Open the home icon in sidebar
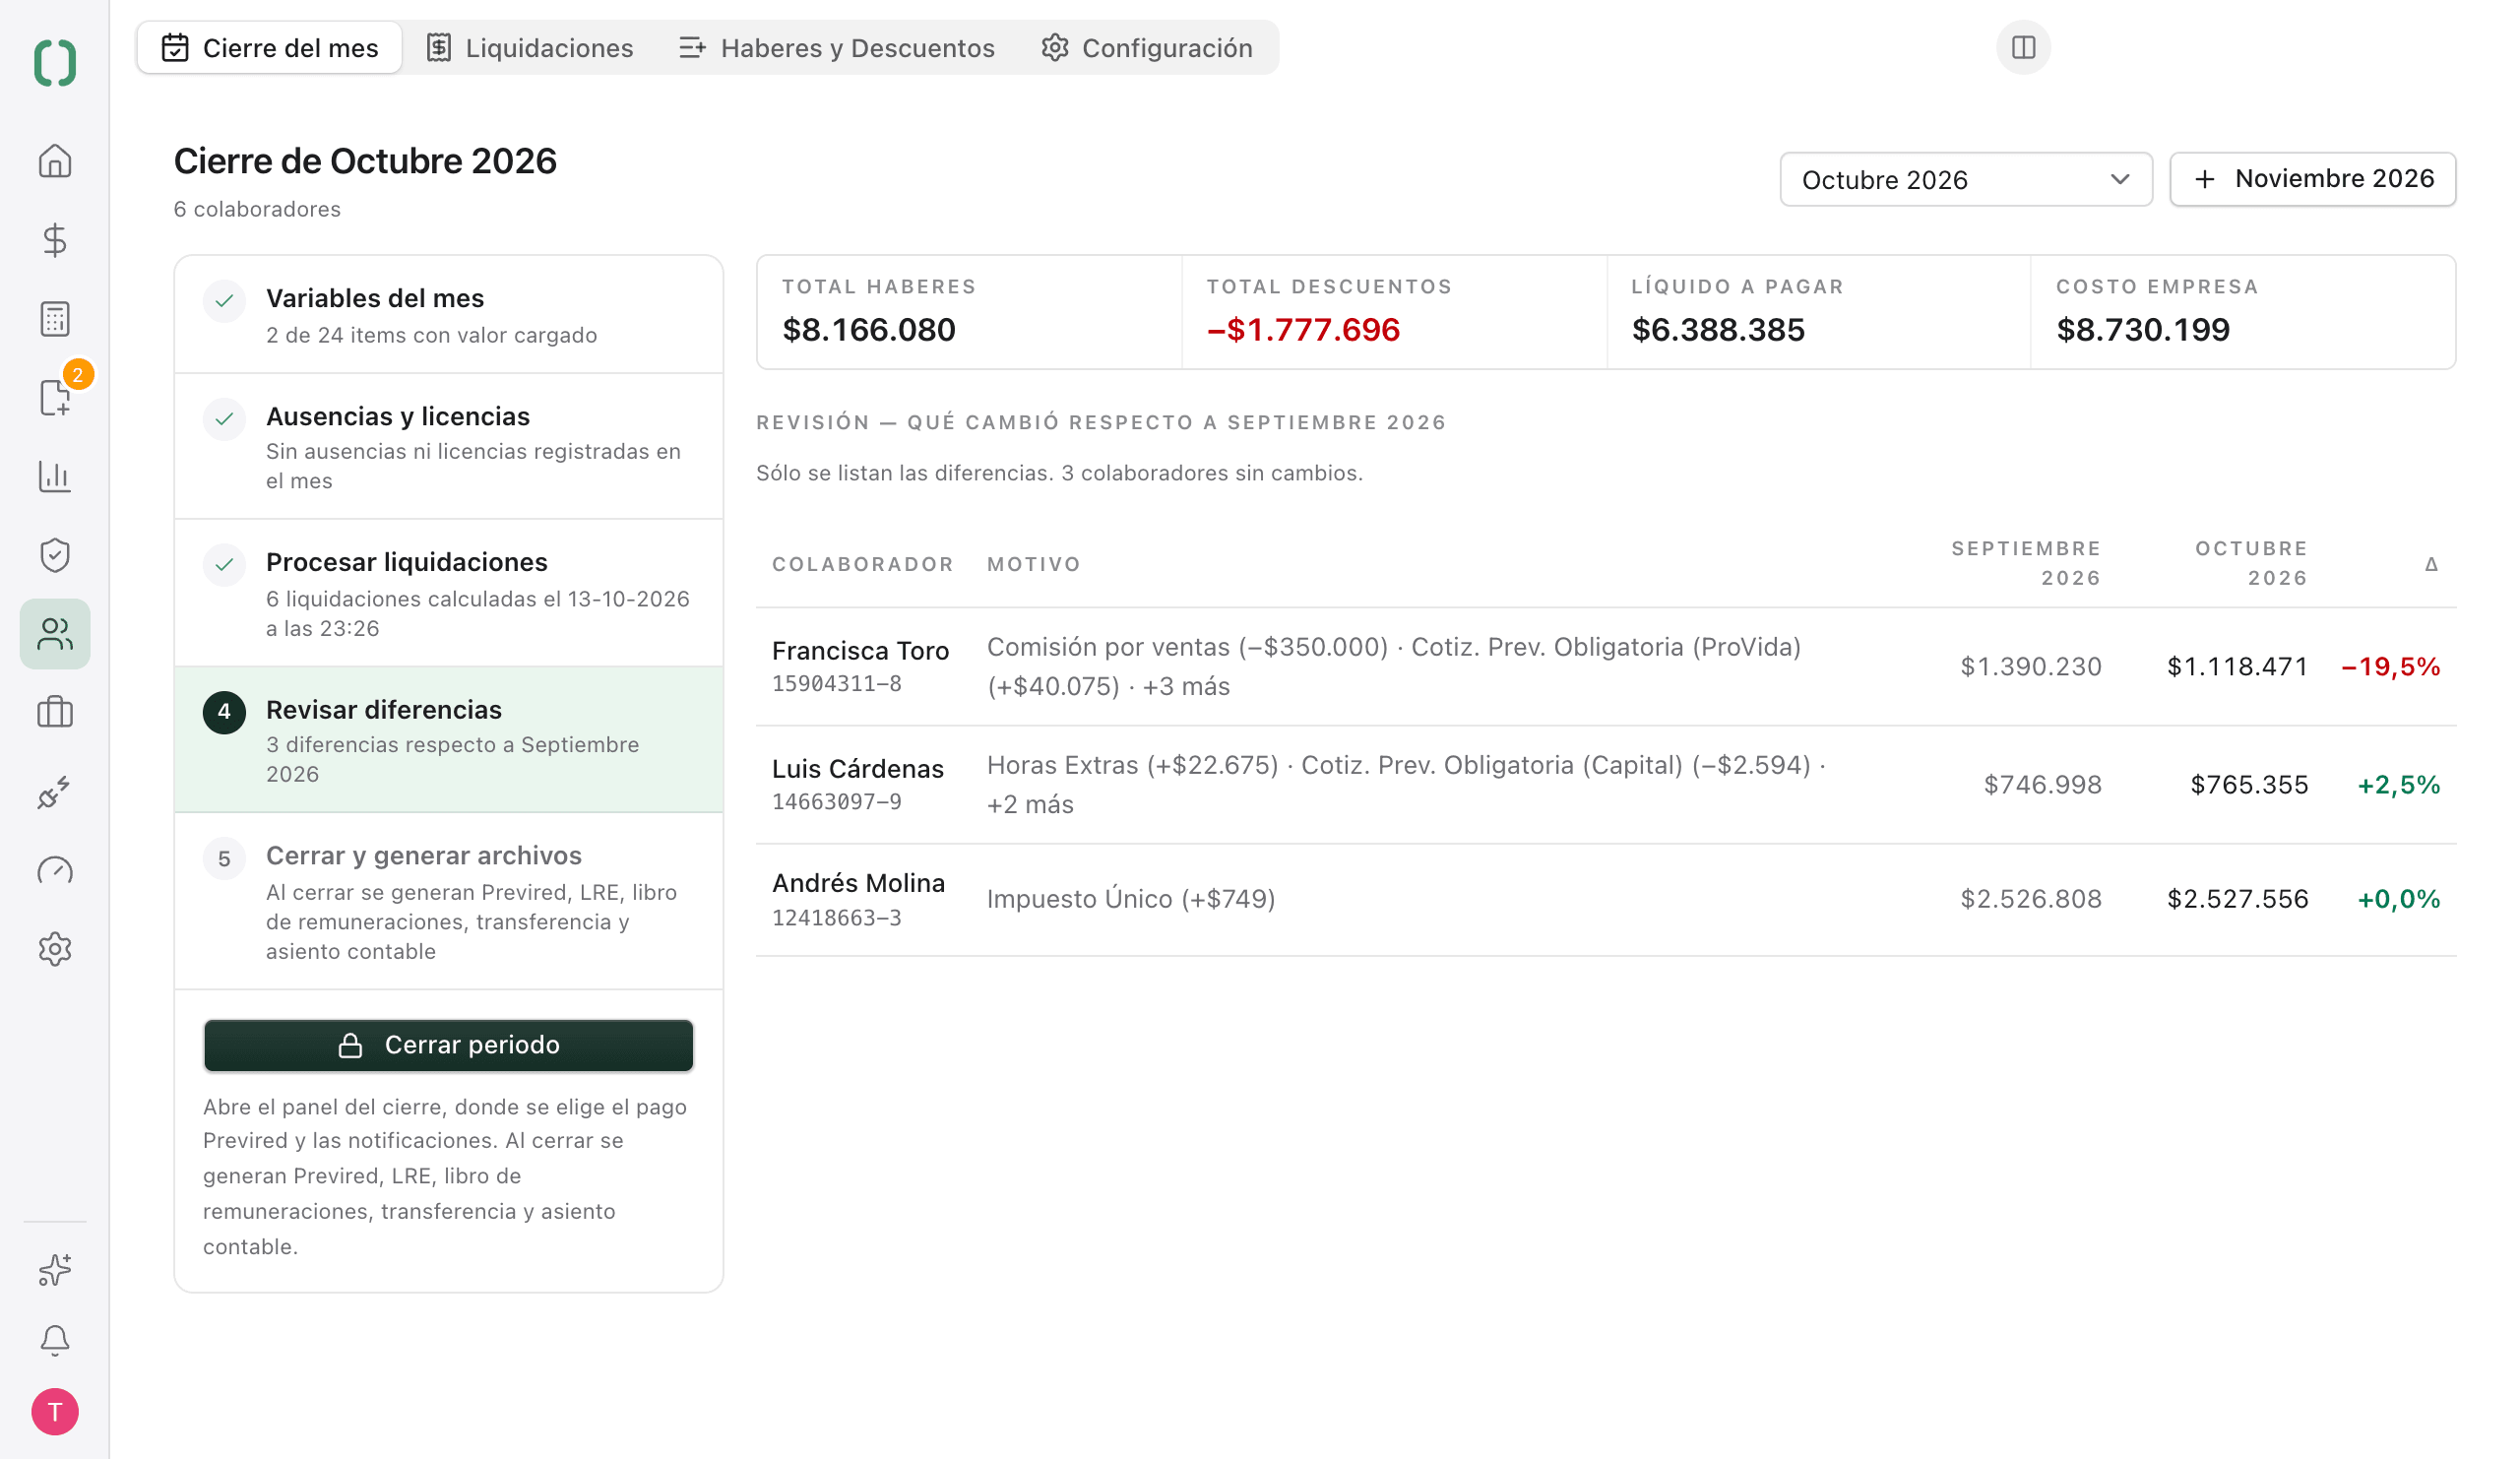The width and height of the screenshot is (2520, 1459). (x=55, y=161)
